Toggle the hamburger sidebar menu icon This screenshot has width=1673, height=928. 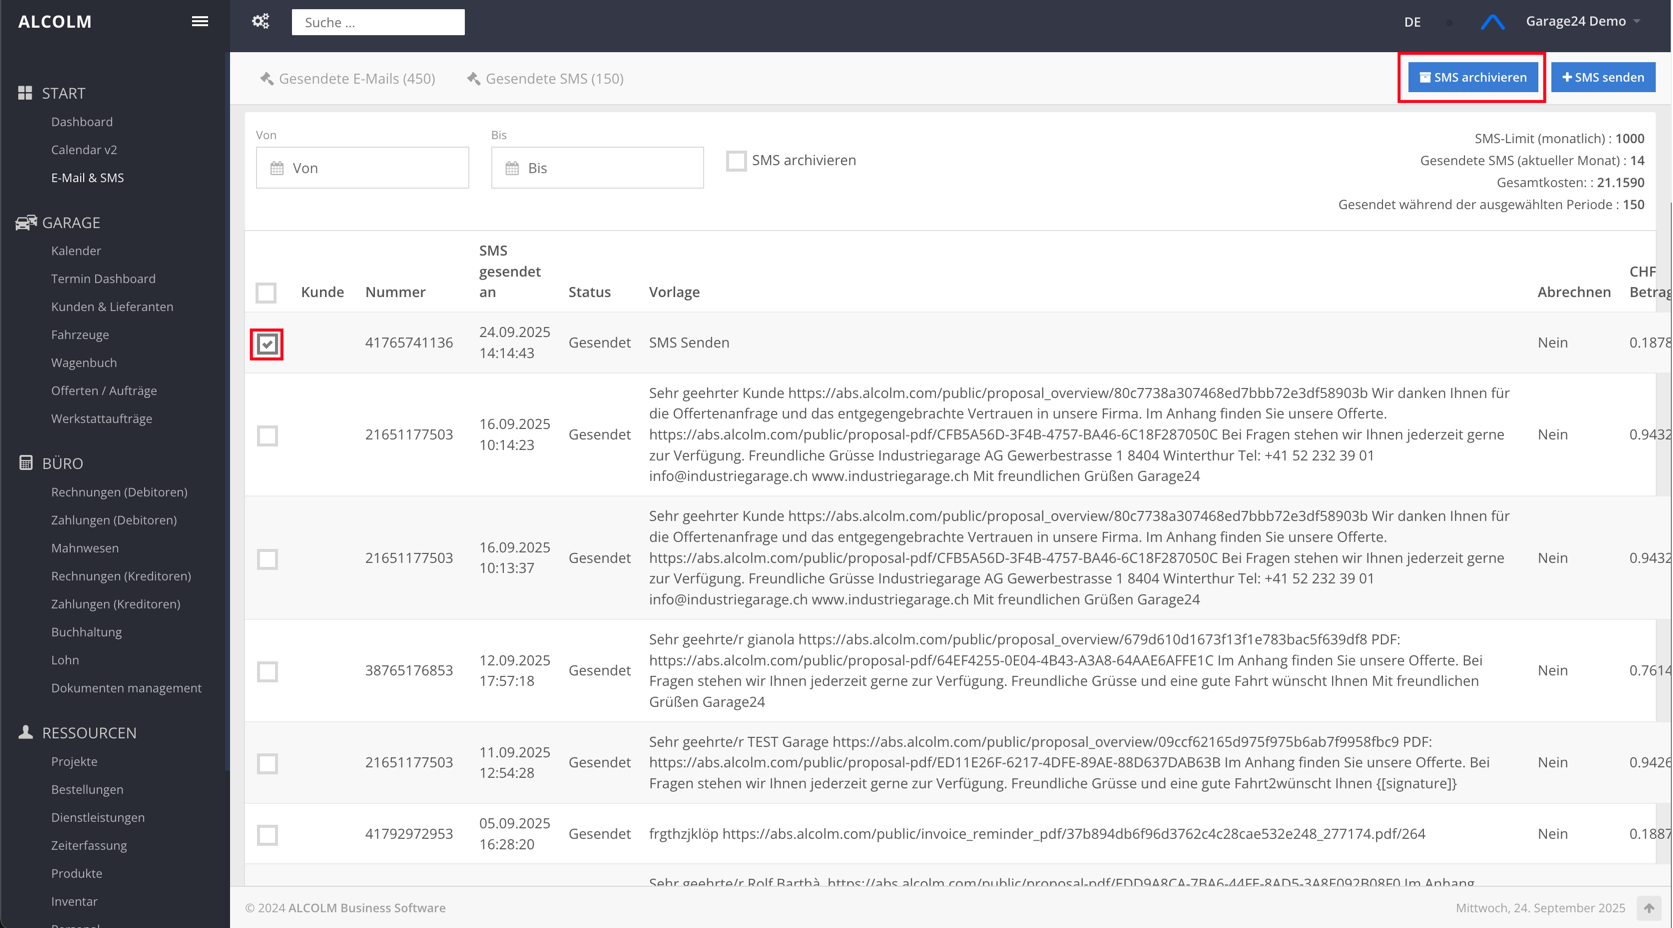click(x=200, y=21)
